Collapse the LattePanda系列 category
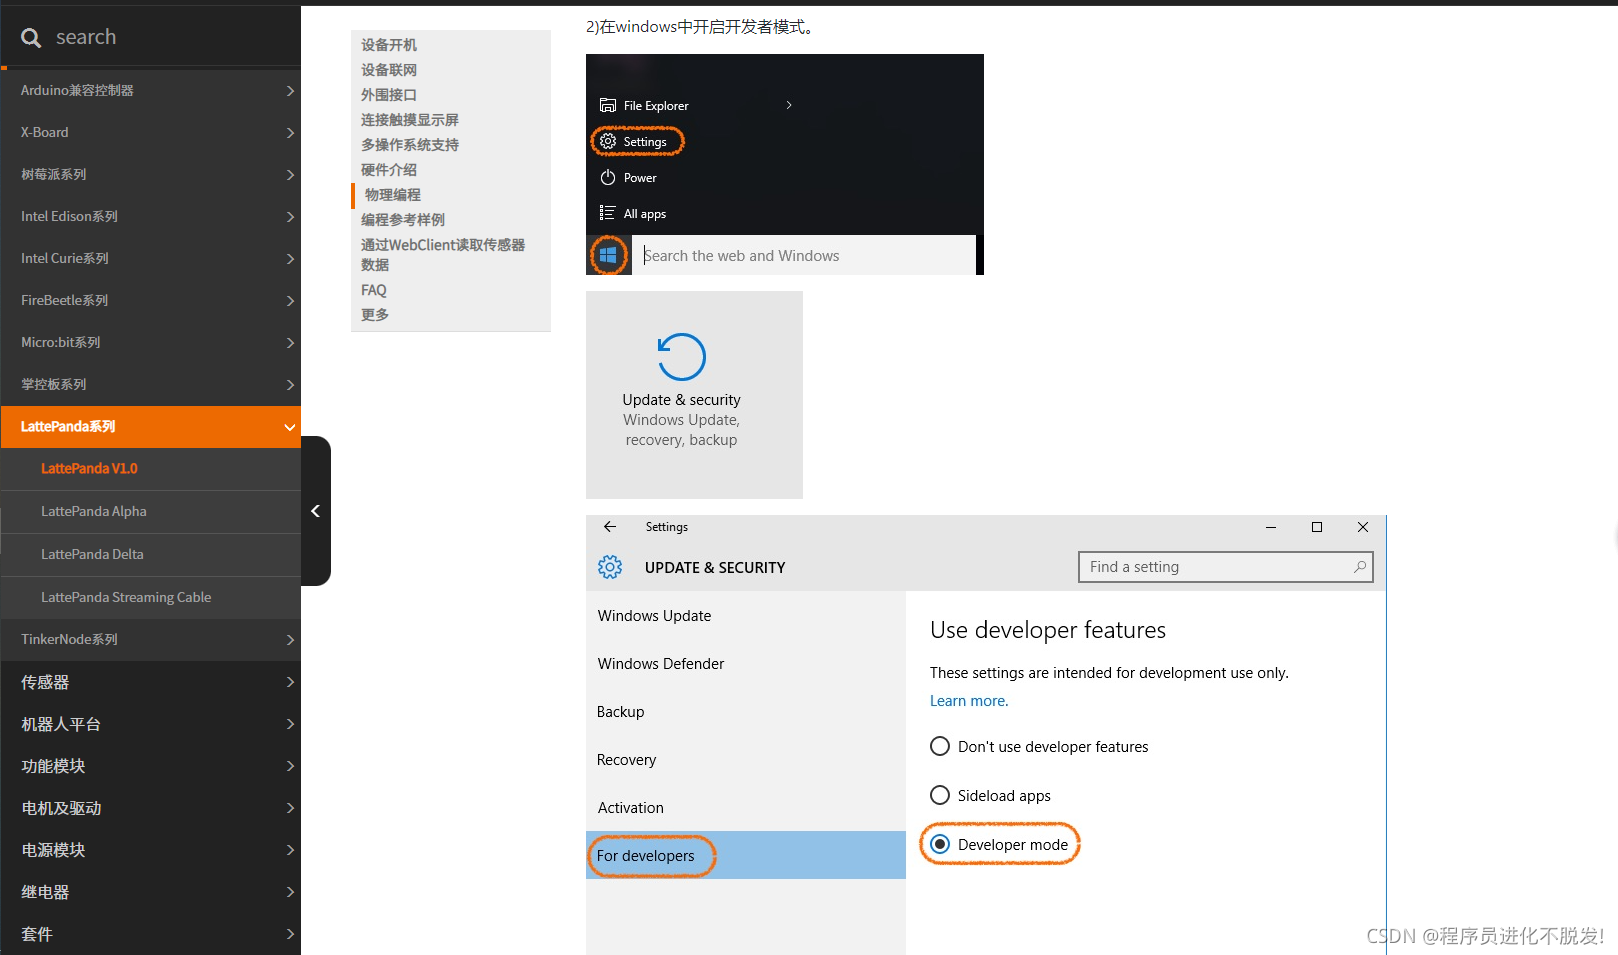The width and height of the screenshot is (1618, 955). click(x=150, y=426)
